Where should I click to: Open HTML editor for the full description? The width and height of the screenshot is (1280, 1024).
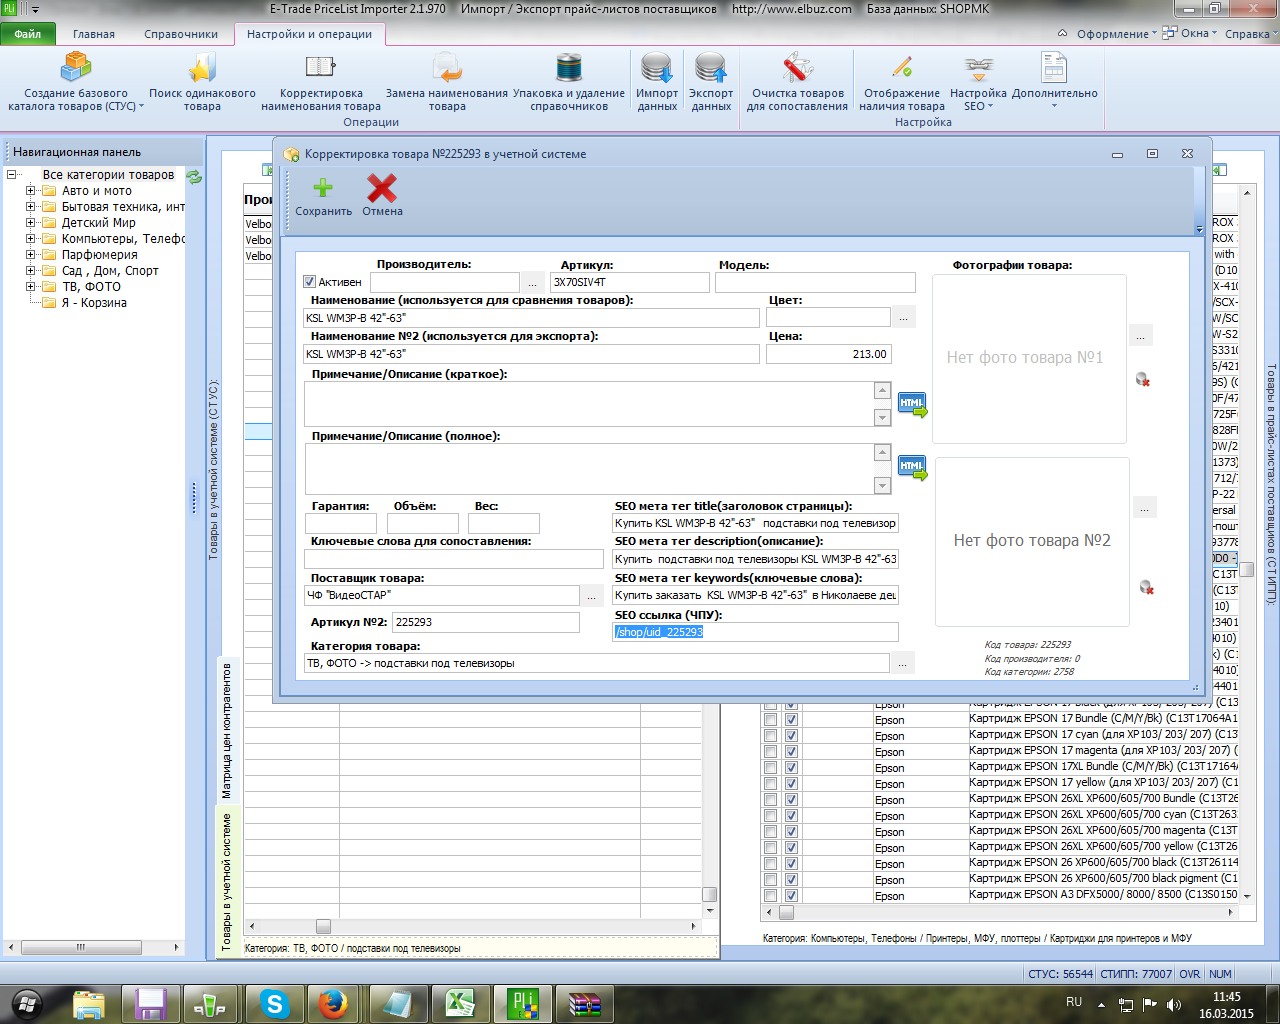click(912, 467)
